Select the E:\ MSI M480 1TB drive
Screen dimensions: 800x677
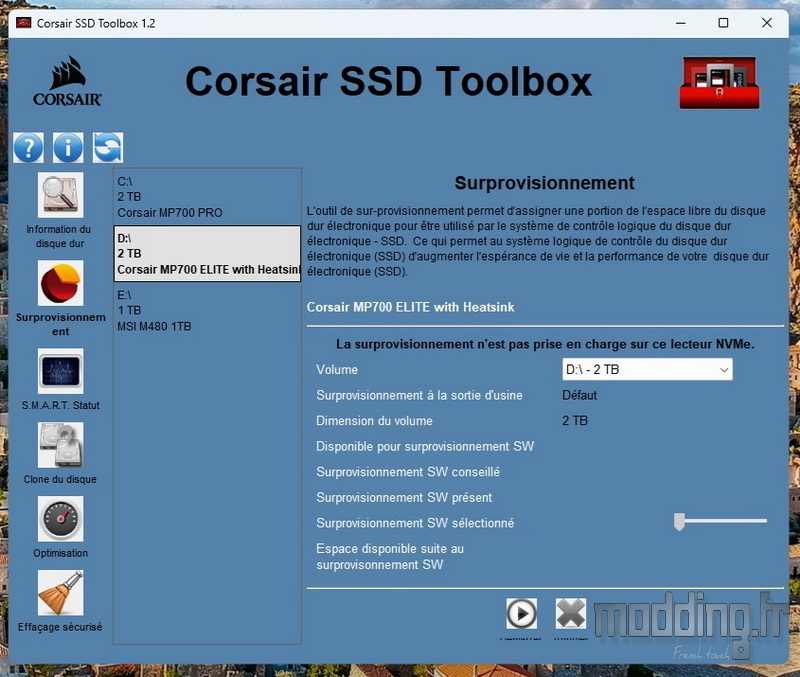coord(207,310)
